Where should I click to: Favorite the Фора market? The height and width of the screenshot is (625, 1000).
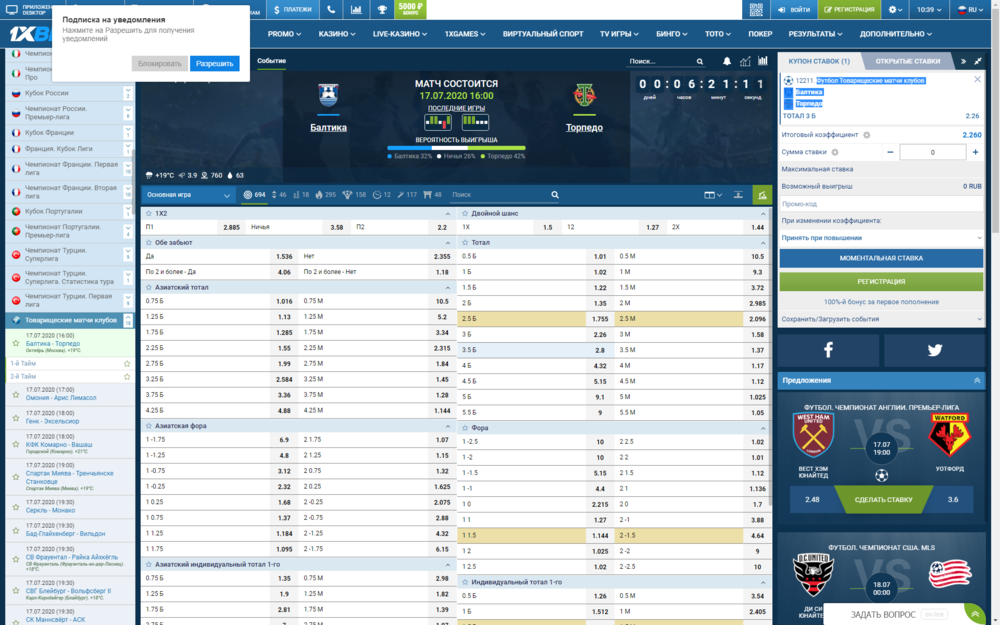pos(465,429)
